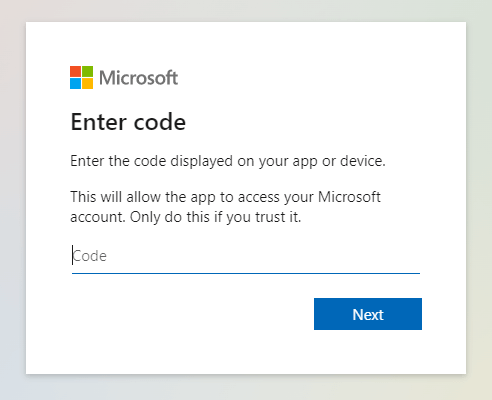The image size is (492, 400).
Task: Click the "Enter code" heading
Action: click(x=128, y=122)
